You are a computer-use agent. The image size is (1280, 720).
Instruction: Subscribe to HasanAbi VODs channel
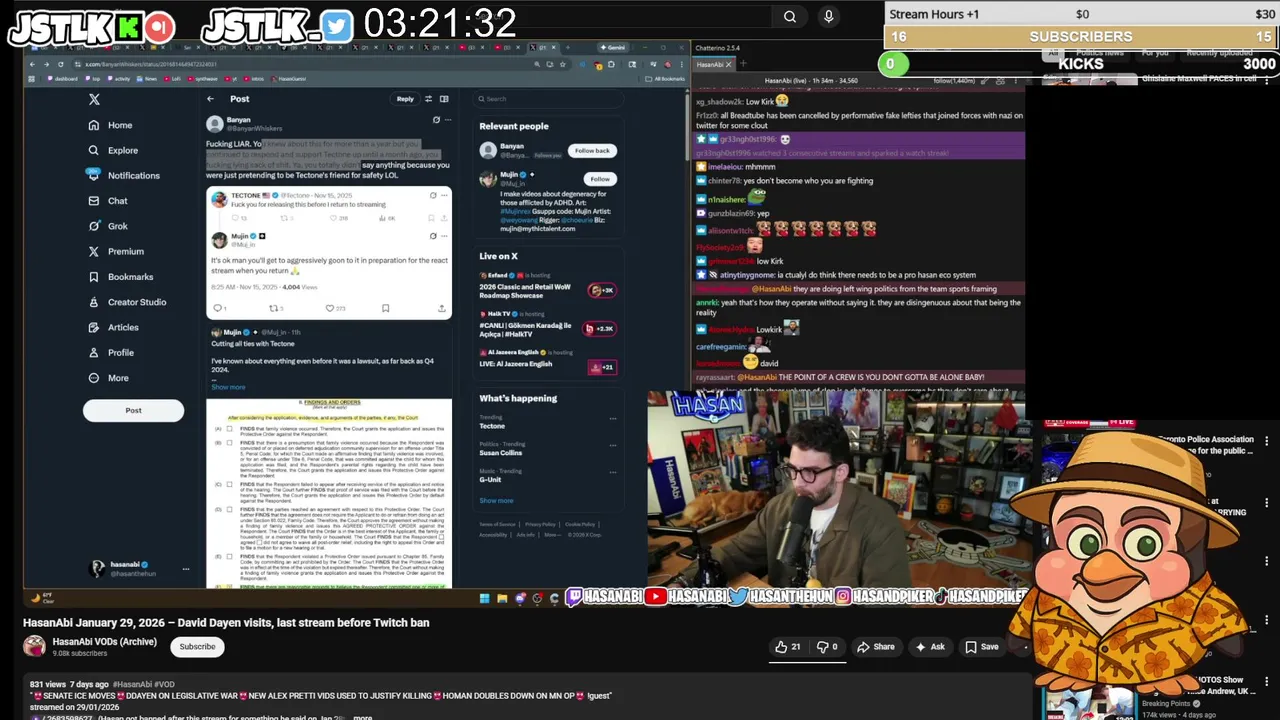click(x=197, y=646)
